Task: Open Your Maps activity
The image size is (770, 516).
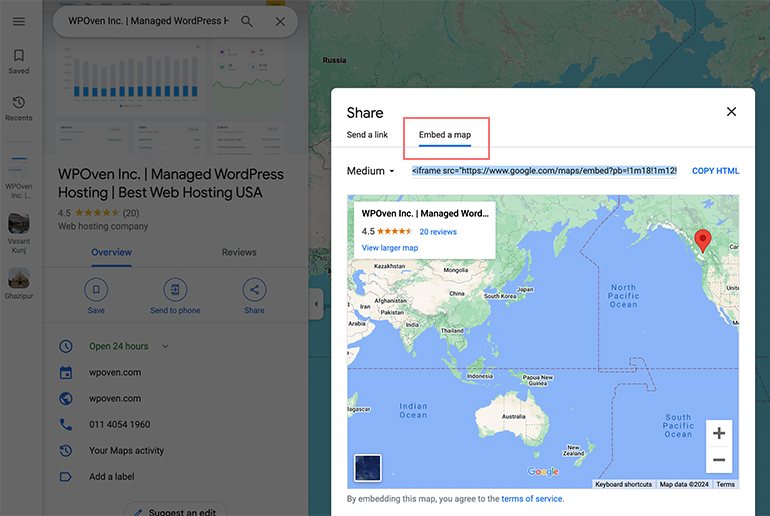Action: point(126,451)
